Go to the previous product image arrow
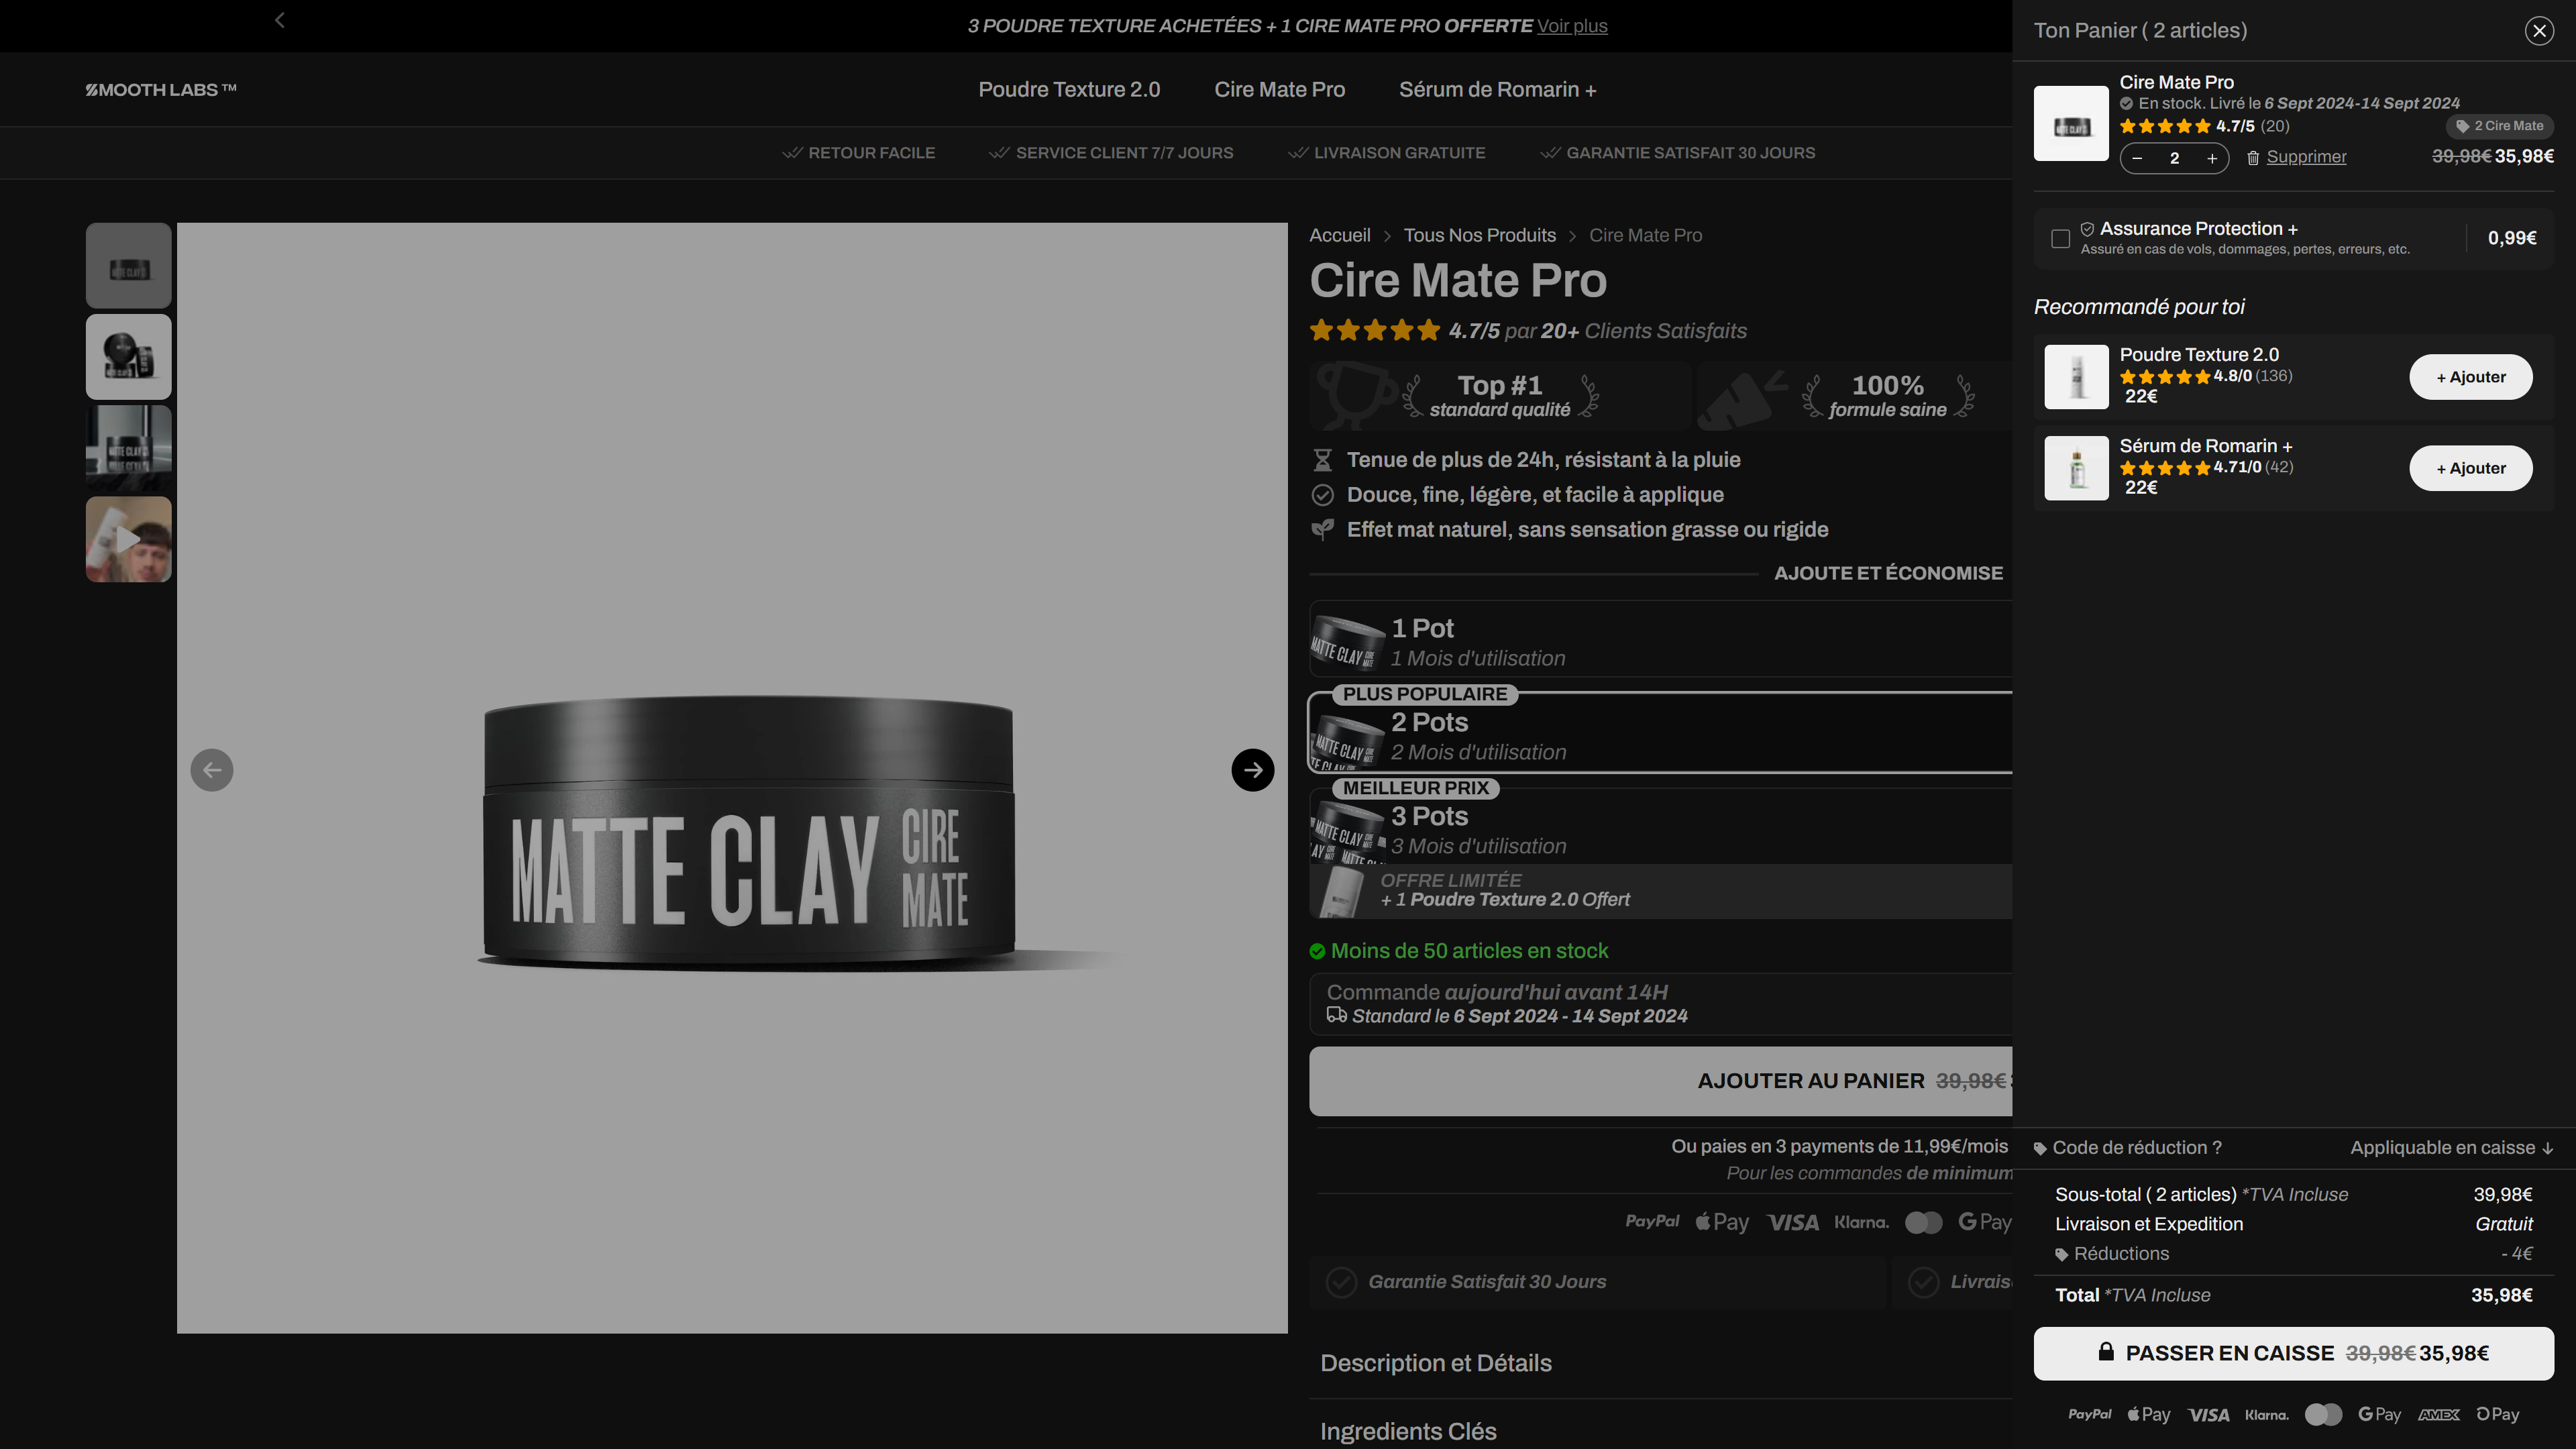The width and height of the screenshot is (2576, 1449). (212, 770)
